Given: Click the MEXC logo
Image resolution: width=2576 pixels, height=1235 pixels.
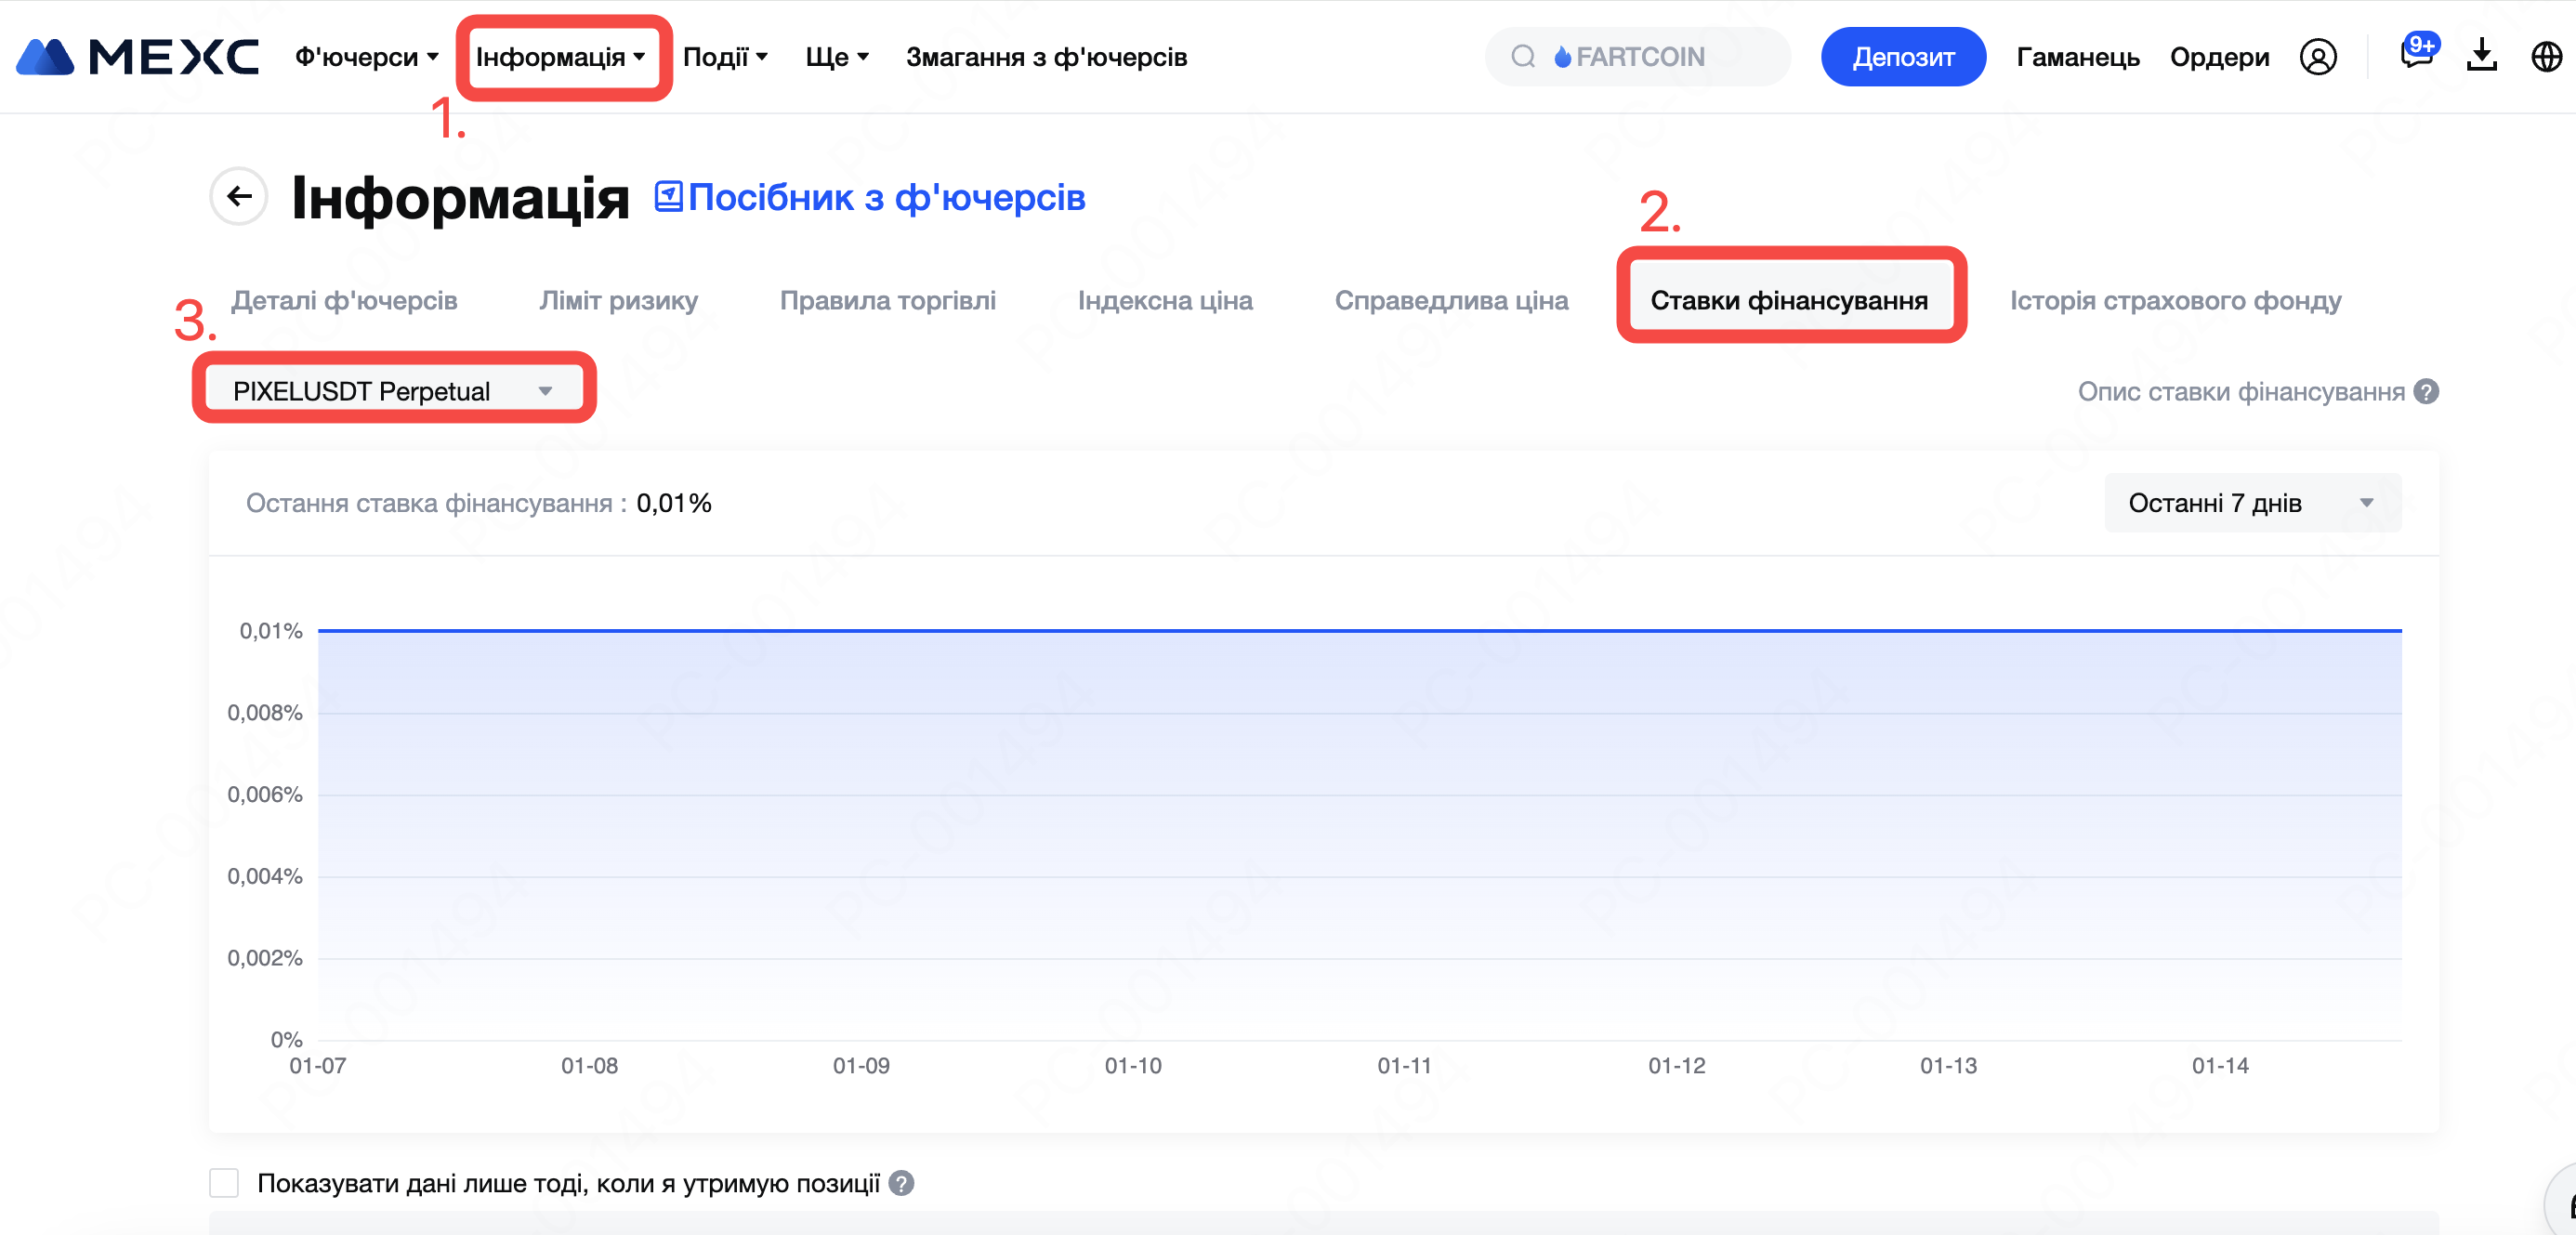Looking at the screenshot, I should pos(138,57).
